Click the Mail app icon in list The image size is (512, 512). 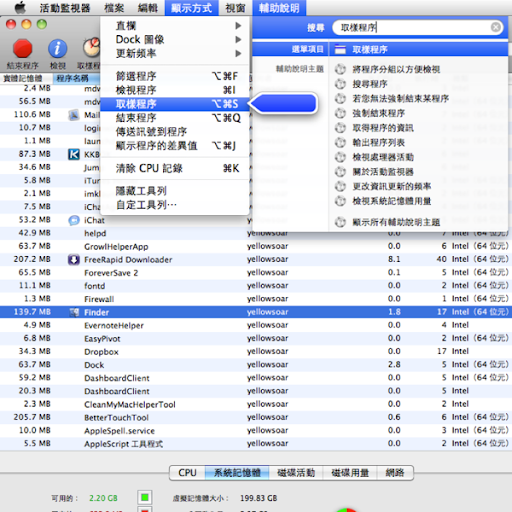click(x=74, y=115)
